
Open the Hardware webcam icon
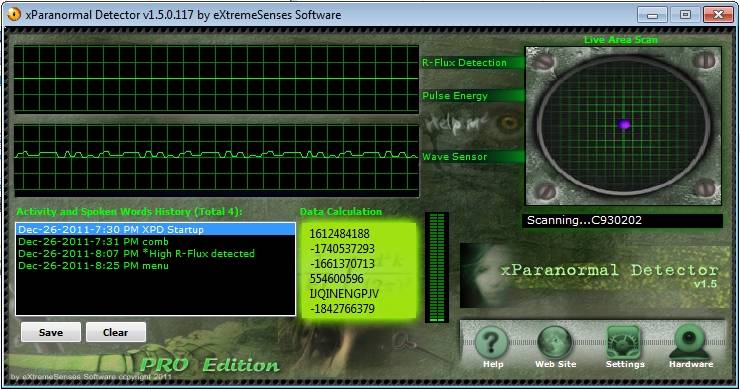click(x=690, y=342)
